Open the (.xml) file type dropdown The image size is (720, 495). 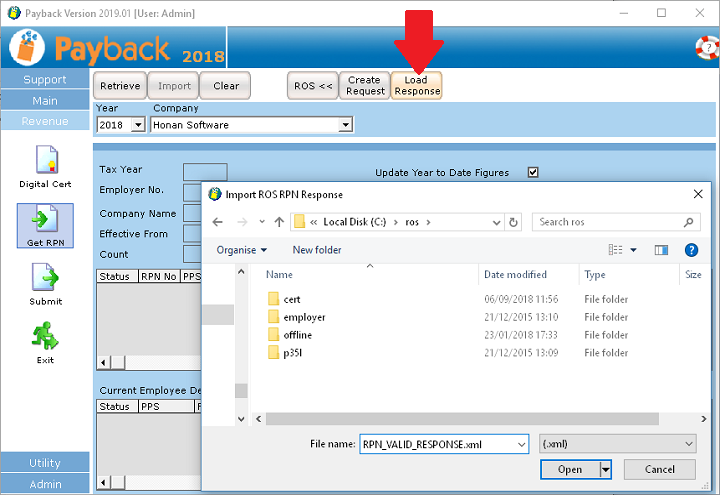pos(617,444)
